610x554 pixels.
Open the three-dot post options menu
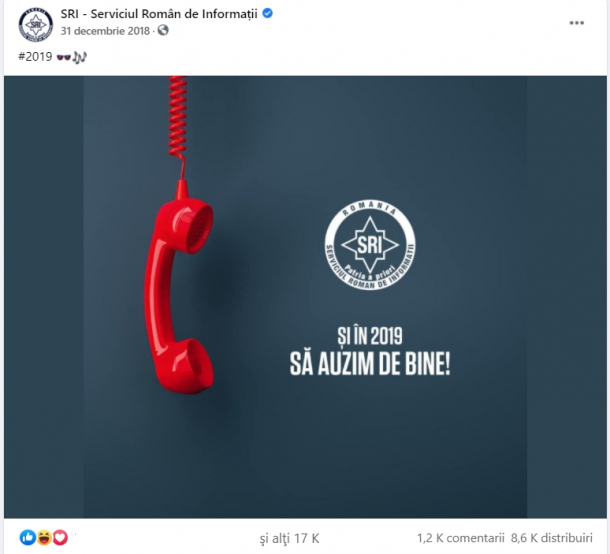click(x=577, y=23)
